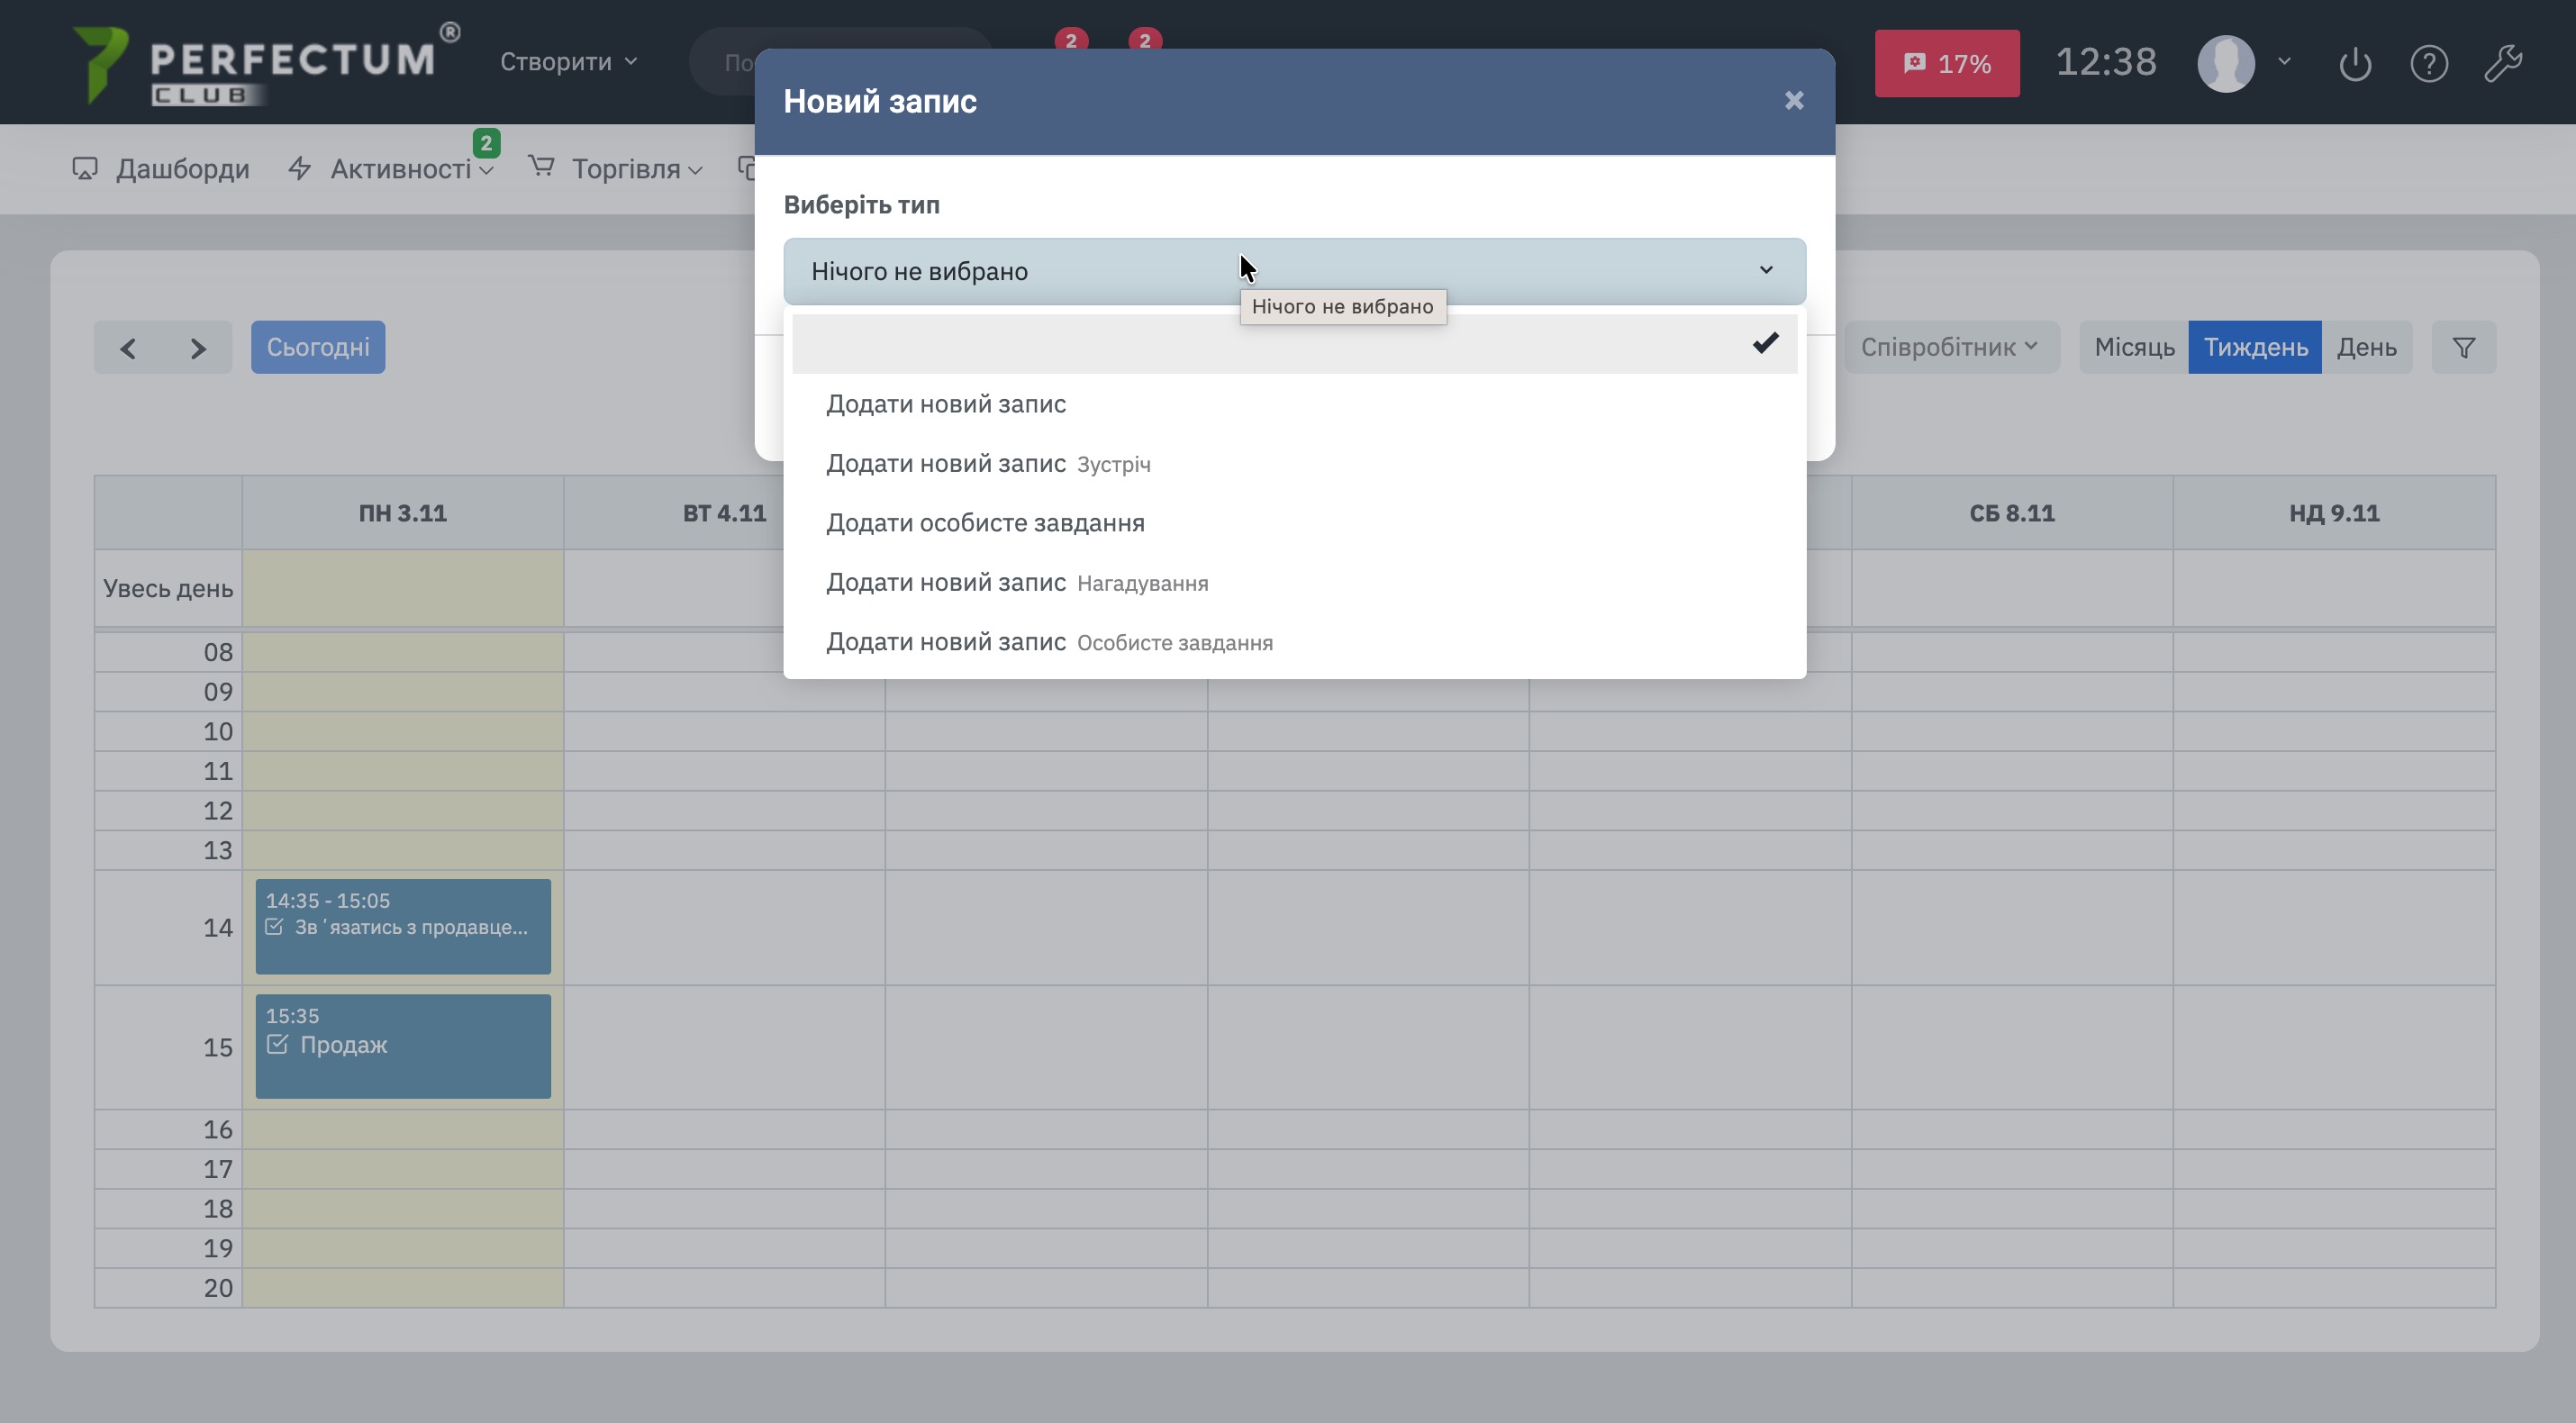
Task: Toggle checkbox on Продаж task event
Action: tap(278, 1044)
